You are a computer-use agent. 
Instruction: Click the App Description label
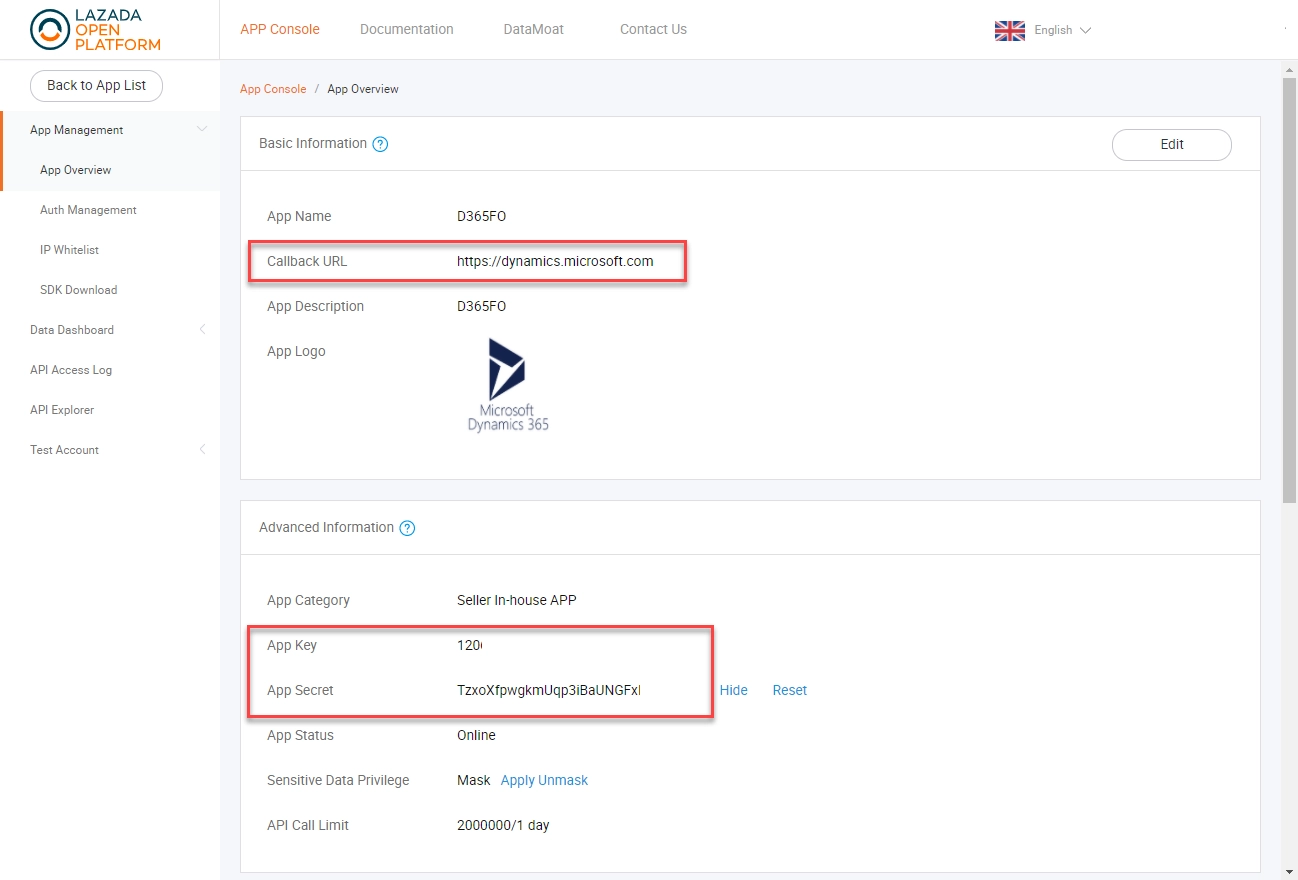coord(315,306)
